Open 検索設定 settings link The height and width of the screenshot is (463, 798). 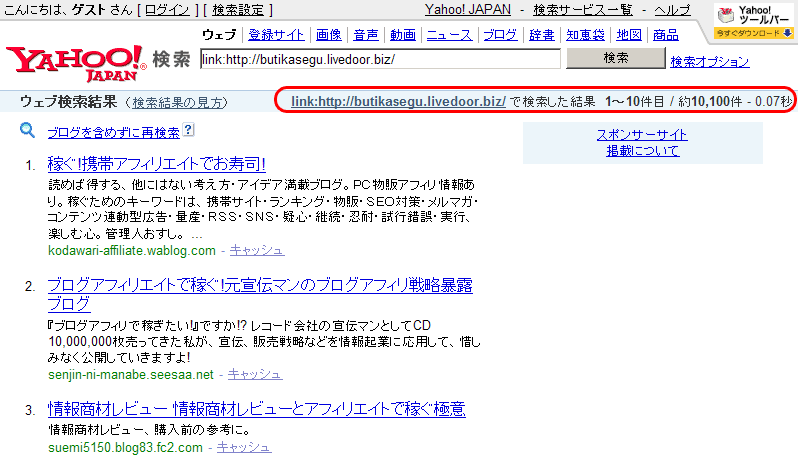[x=238, y=10]
